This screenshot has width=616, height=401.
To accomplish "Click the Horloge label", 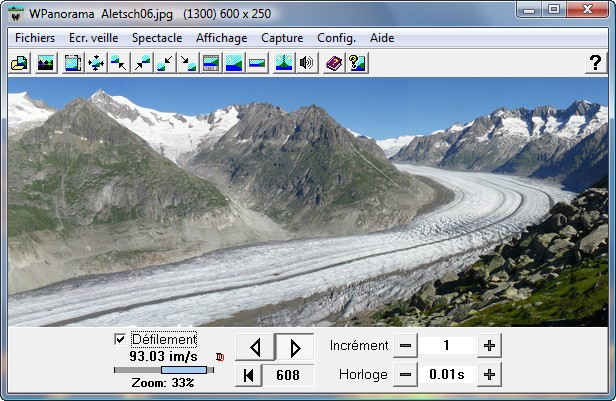I will click(x=363, y=375).
